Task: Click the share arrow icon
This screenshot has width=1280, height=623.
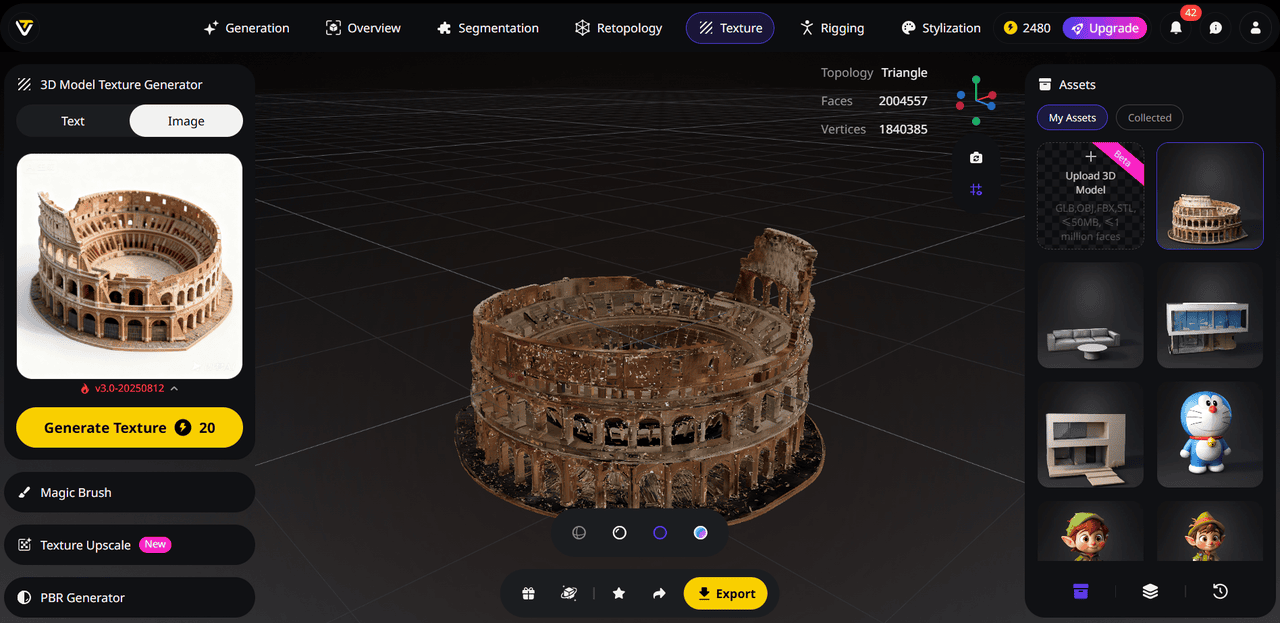Action: click(x=659, y=593)
